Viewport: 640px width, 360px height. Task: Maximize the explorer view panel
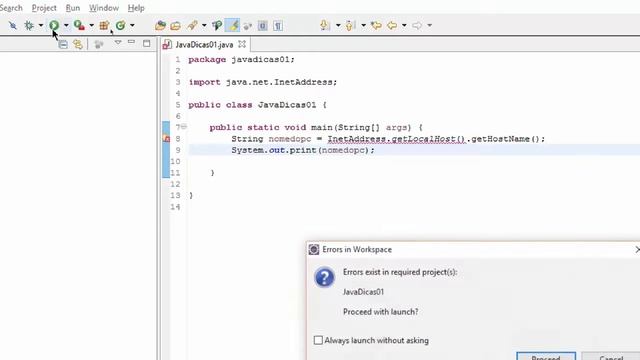tap(147, 43)
